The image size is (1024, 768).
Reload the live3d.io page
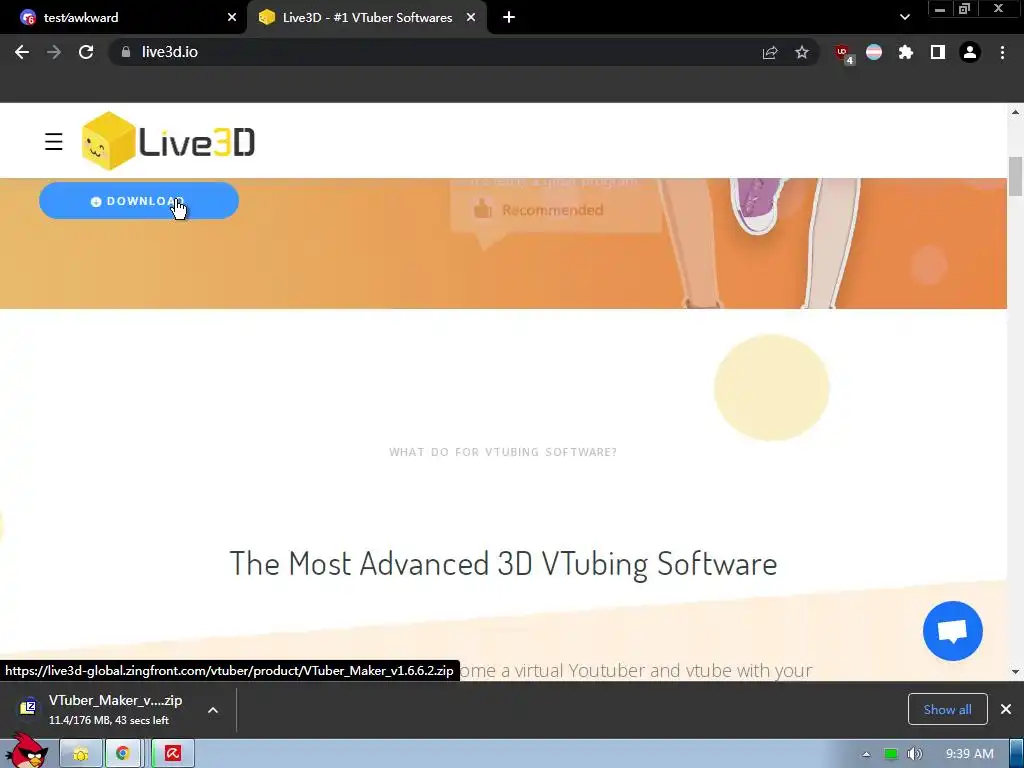click(86, 52)
